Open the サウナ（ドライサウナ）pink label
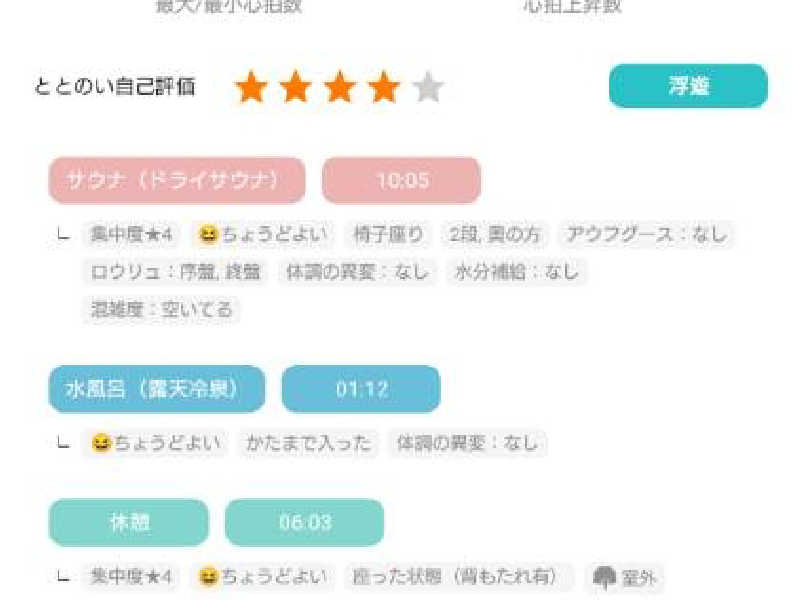 177,180
